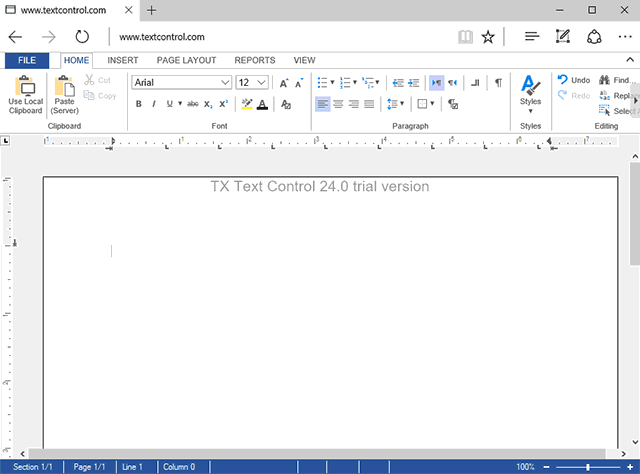Switch to the VIEW tab
The width and height of the screenshot is (640, 474).
click(x=304, y=60)
